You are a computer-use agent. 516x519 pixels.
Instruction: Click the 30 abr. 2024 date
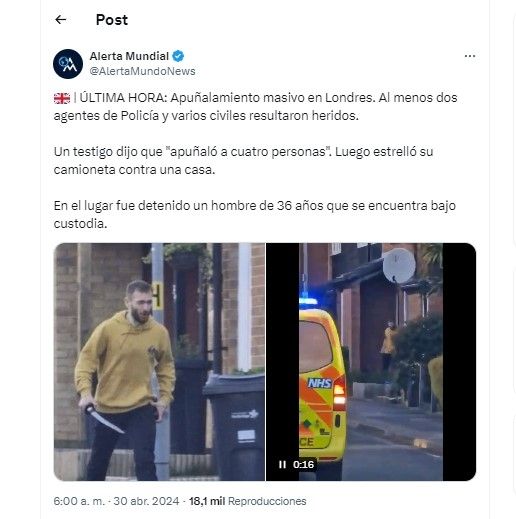point(146,501)
